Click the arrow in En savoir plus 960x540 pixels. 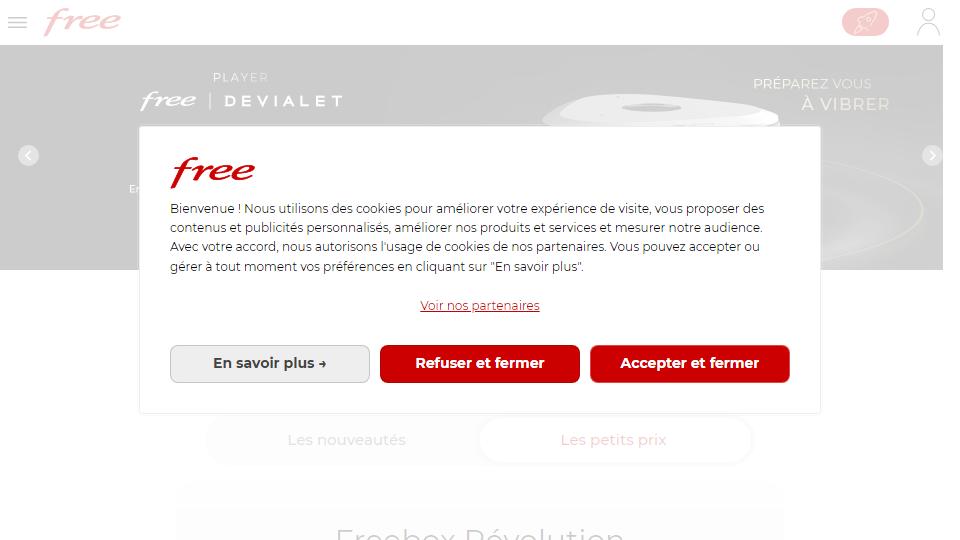click(x=322, y=364)
